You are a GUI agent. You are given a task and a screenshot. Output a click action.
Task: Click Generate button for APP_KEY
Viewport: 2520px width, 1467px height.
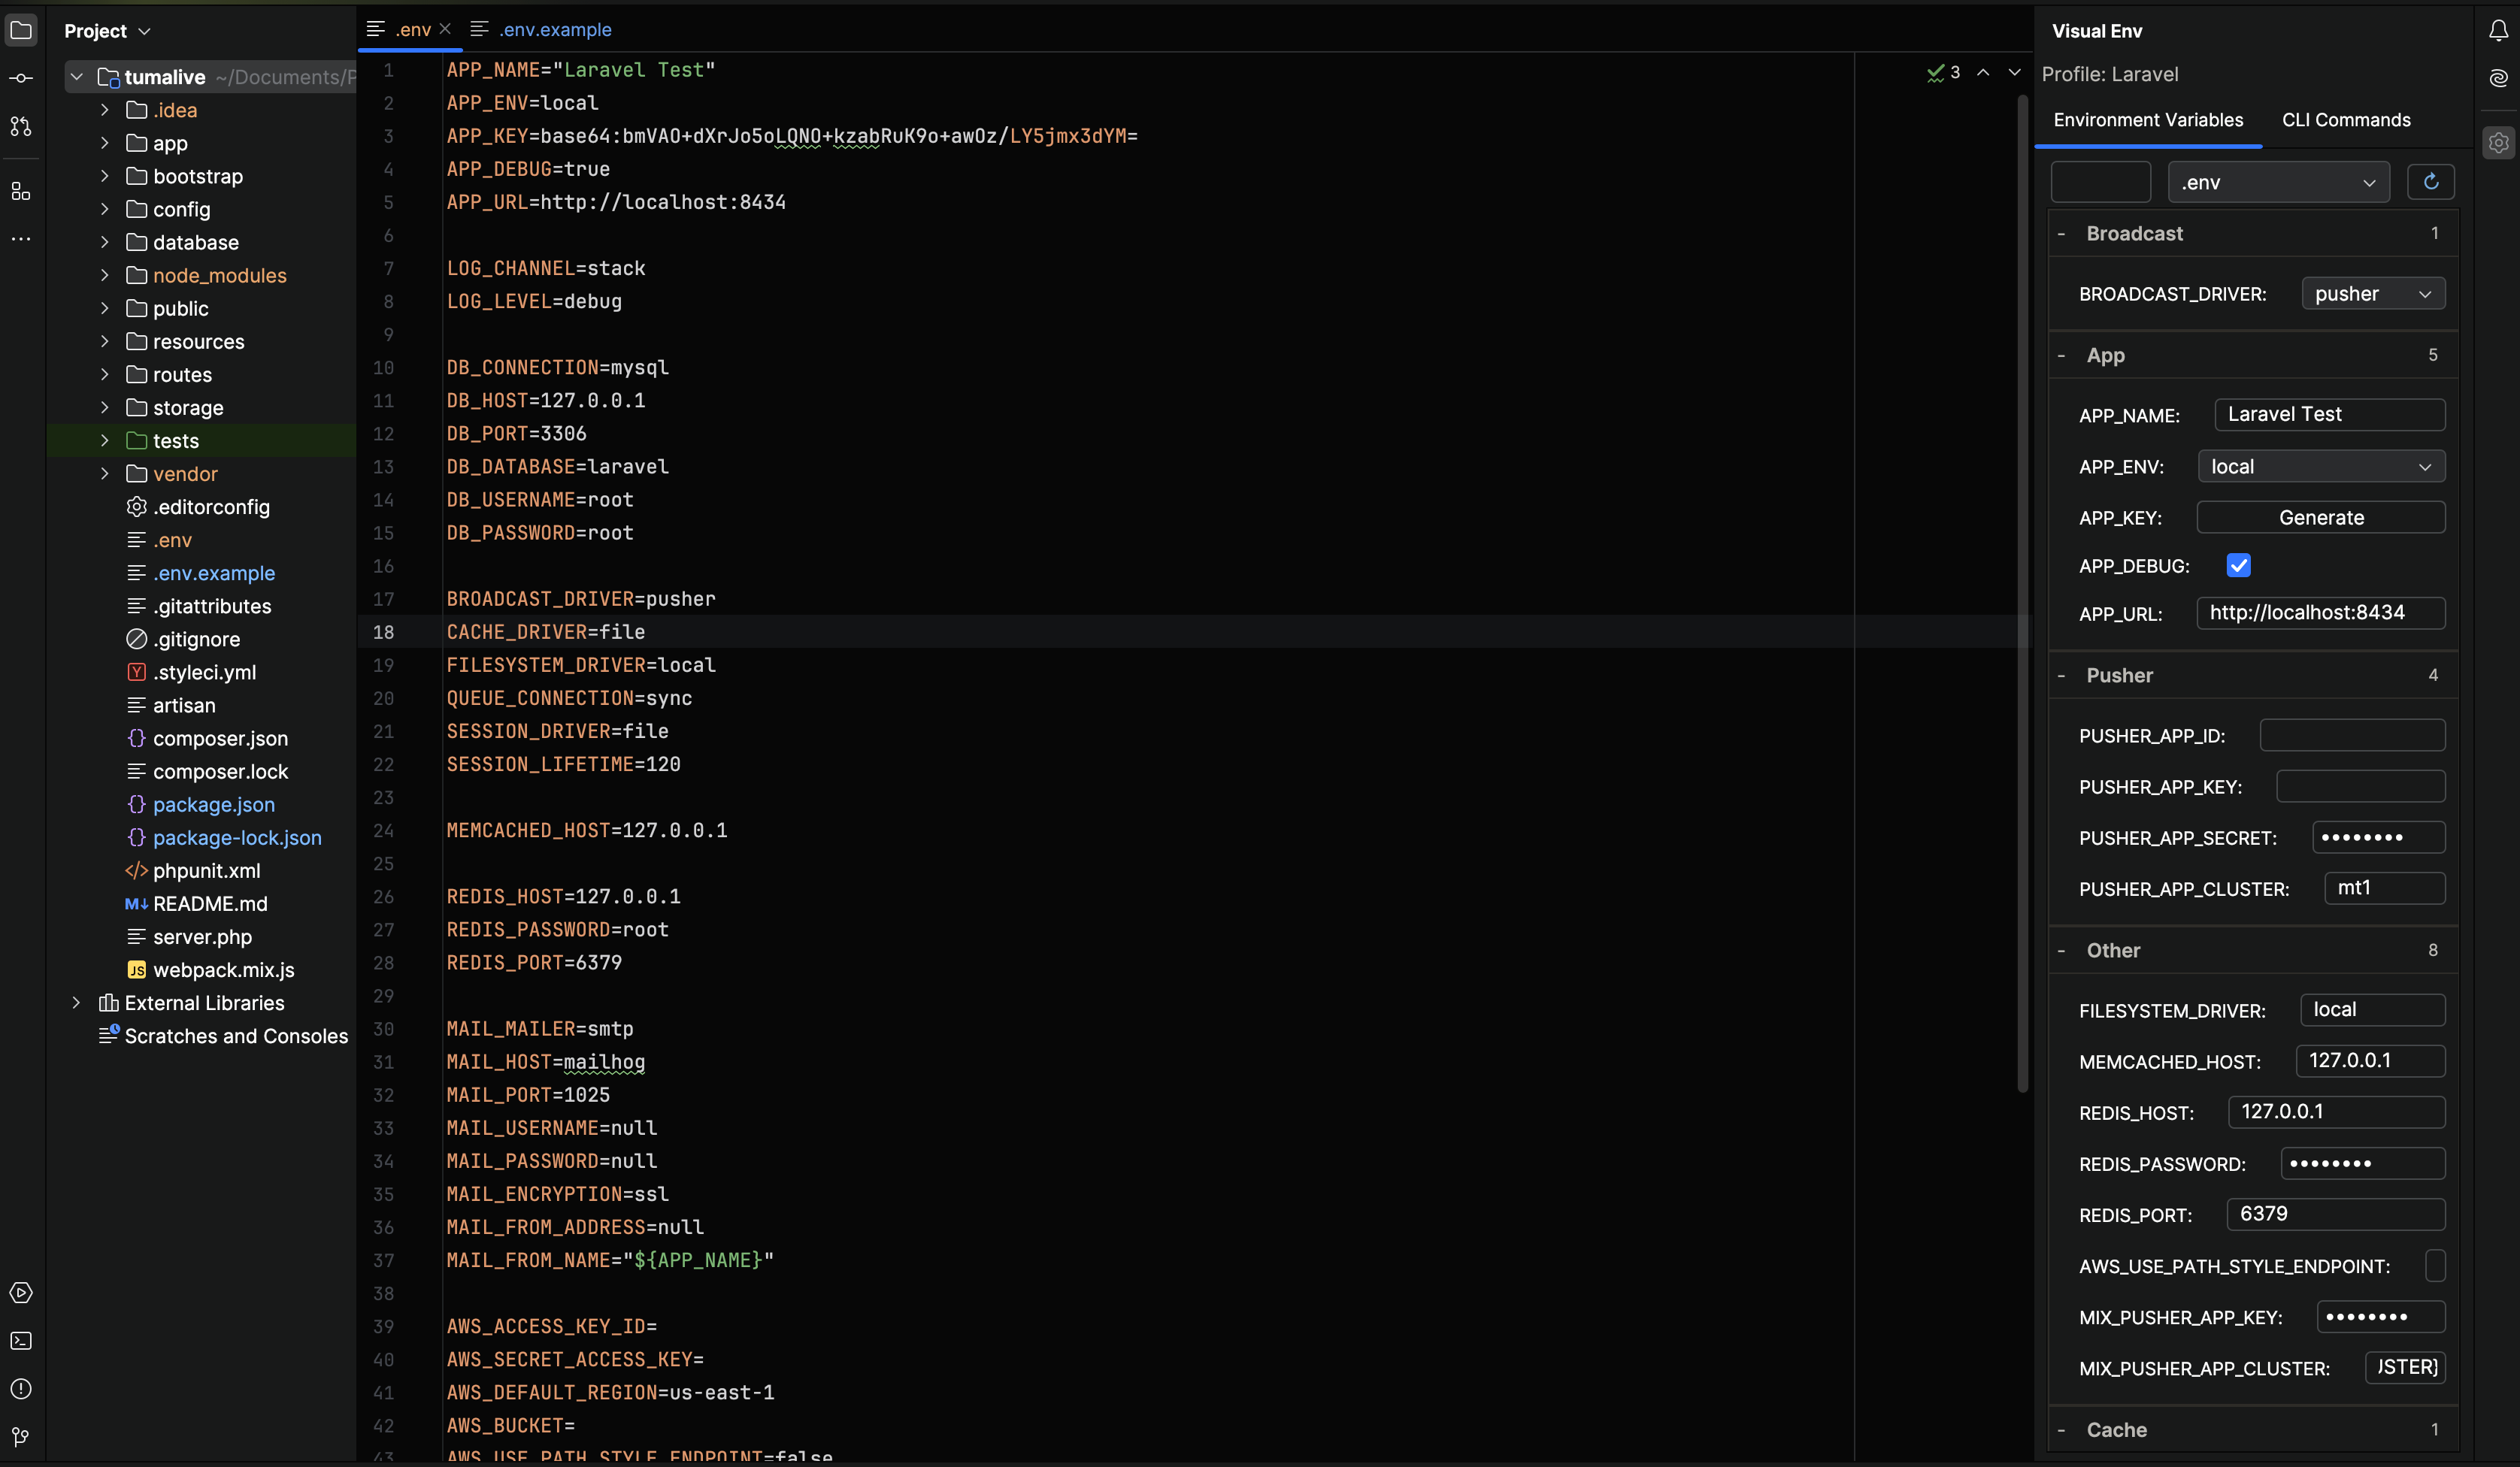[x=2321, y=517]
